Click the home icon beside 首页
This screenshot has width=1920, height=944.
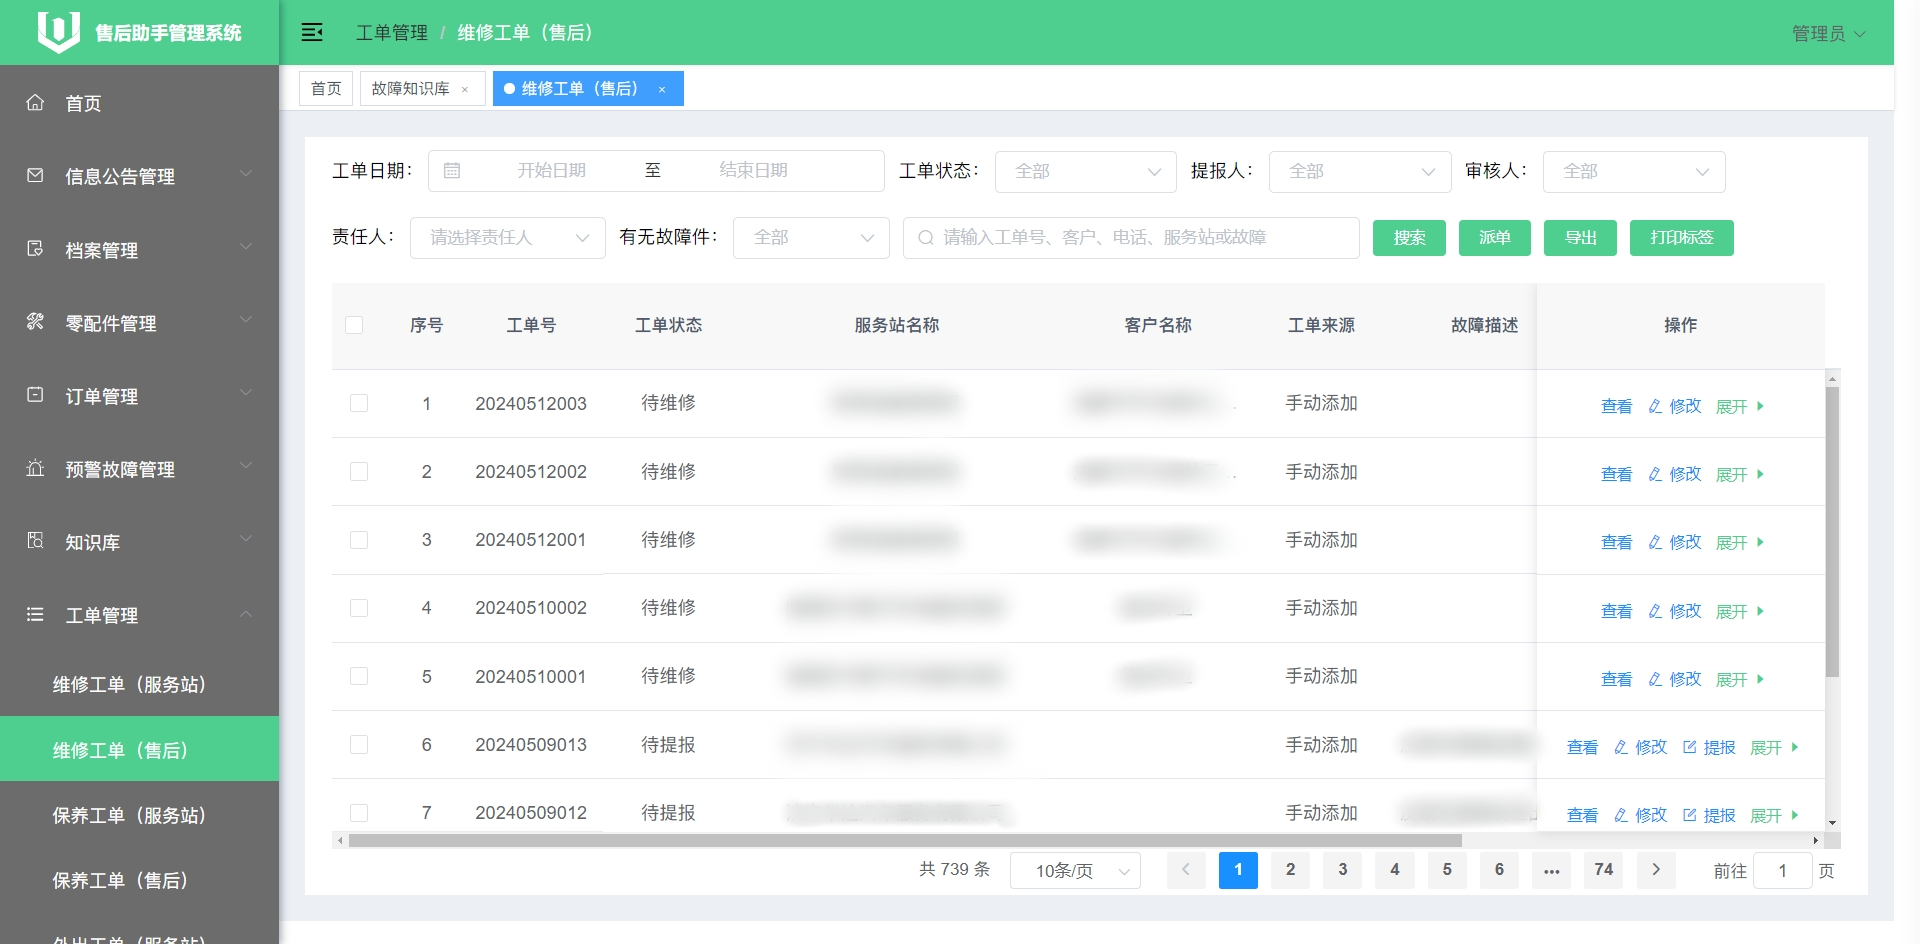tap(35, 103)
